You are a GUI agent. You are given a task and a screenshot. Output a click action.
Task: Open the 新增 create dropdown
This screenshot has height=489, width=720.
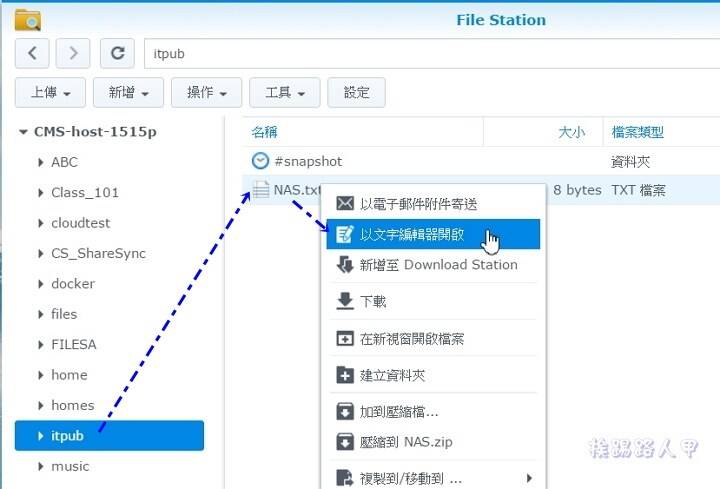[128, 92]
